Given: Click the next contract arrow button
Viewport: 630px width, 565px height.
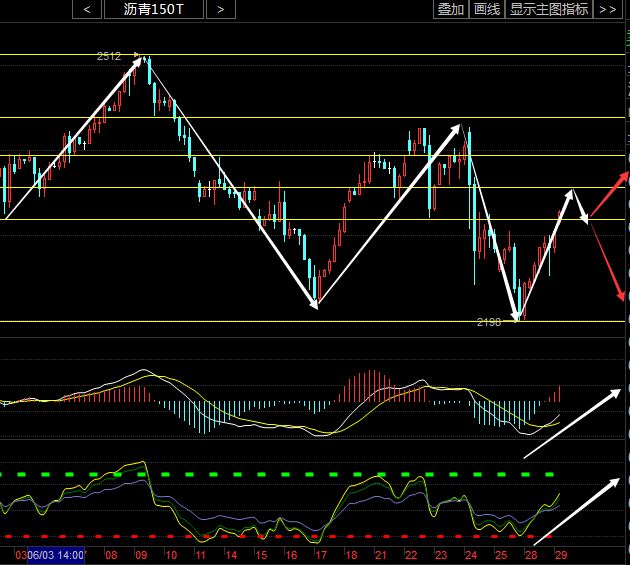Looking at the screenshot, I should (x=222, y=9).
